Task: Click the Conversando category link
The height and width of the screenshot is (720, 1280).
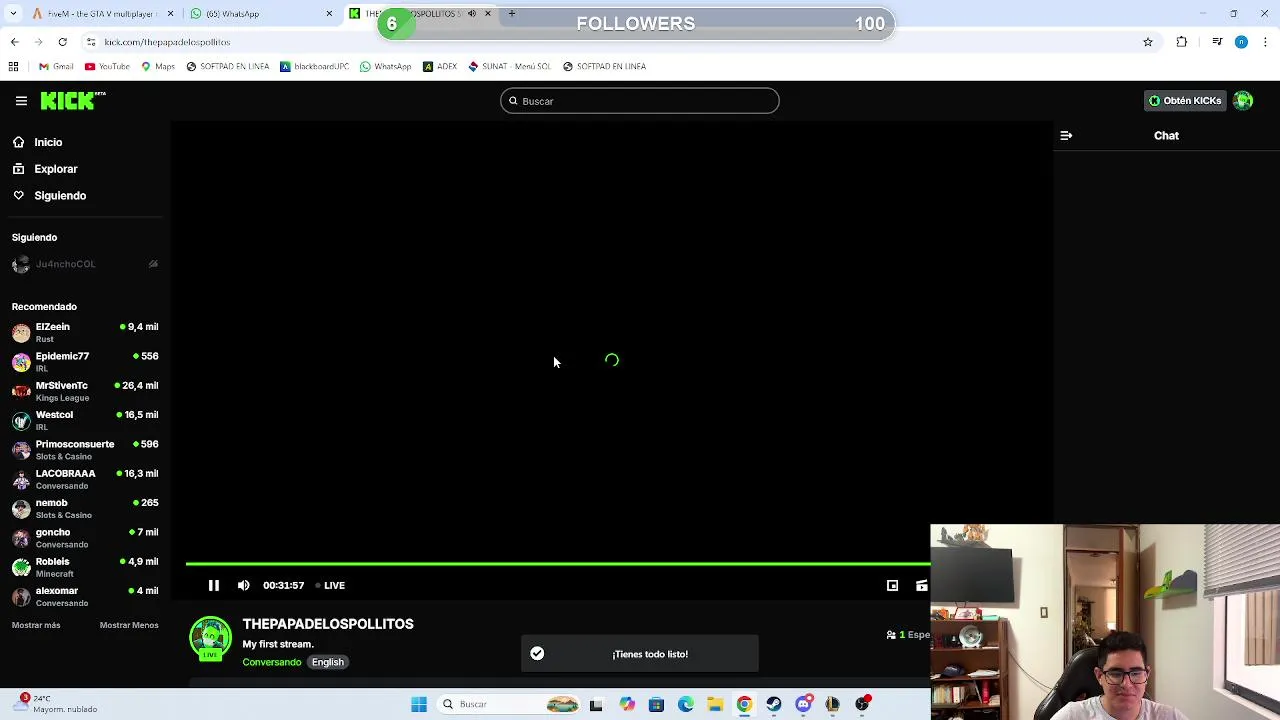Action: [271, 662]
